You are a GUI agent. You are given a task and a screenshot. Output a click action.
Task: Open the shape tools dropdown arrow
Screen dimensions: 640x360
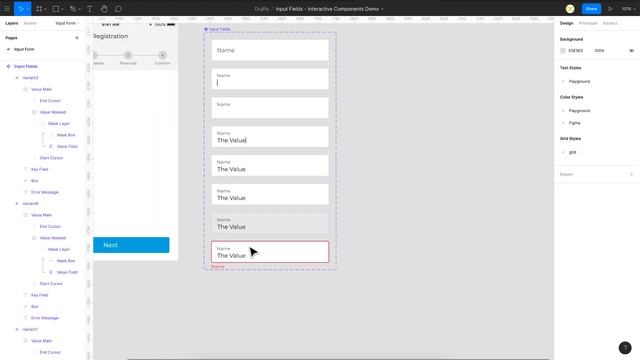(62, 9)
